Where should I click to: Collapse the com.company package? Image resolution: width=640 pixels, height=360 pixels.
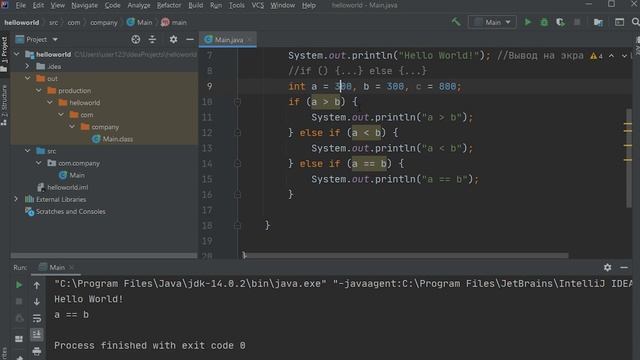tap(39, 163)
